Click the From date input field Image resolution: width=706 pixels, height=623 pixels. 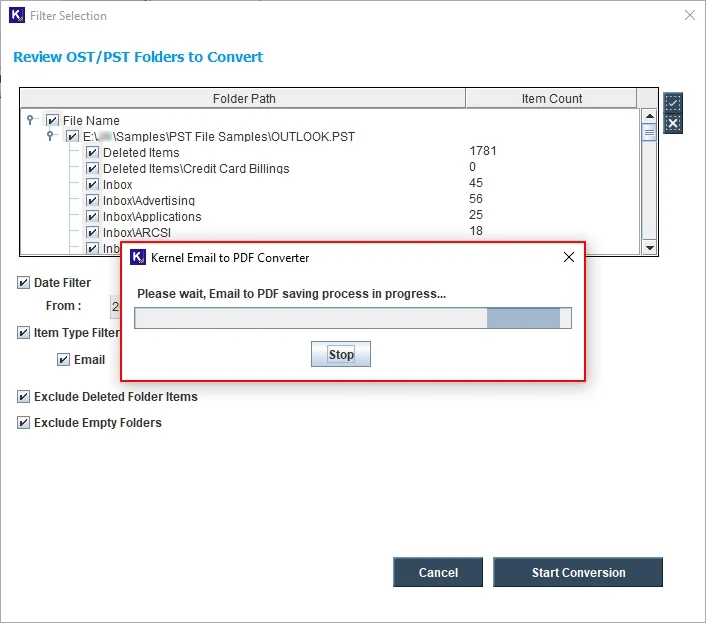115,307
